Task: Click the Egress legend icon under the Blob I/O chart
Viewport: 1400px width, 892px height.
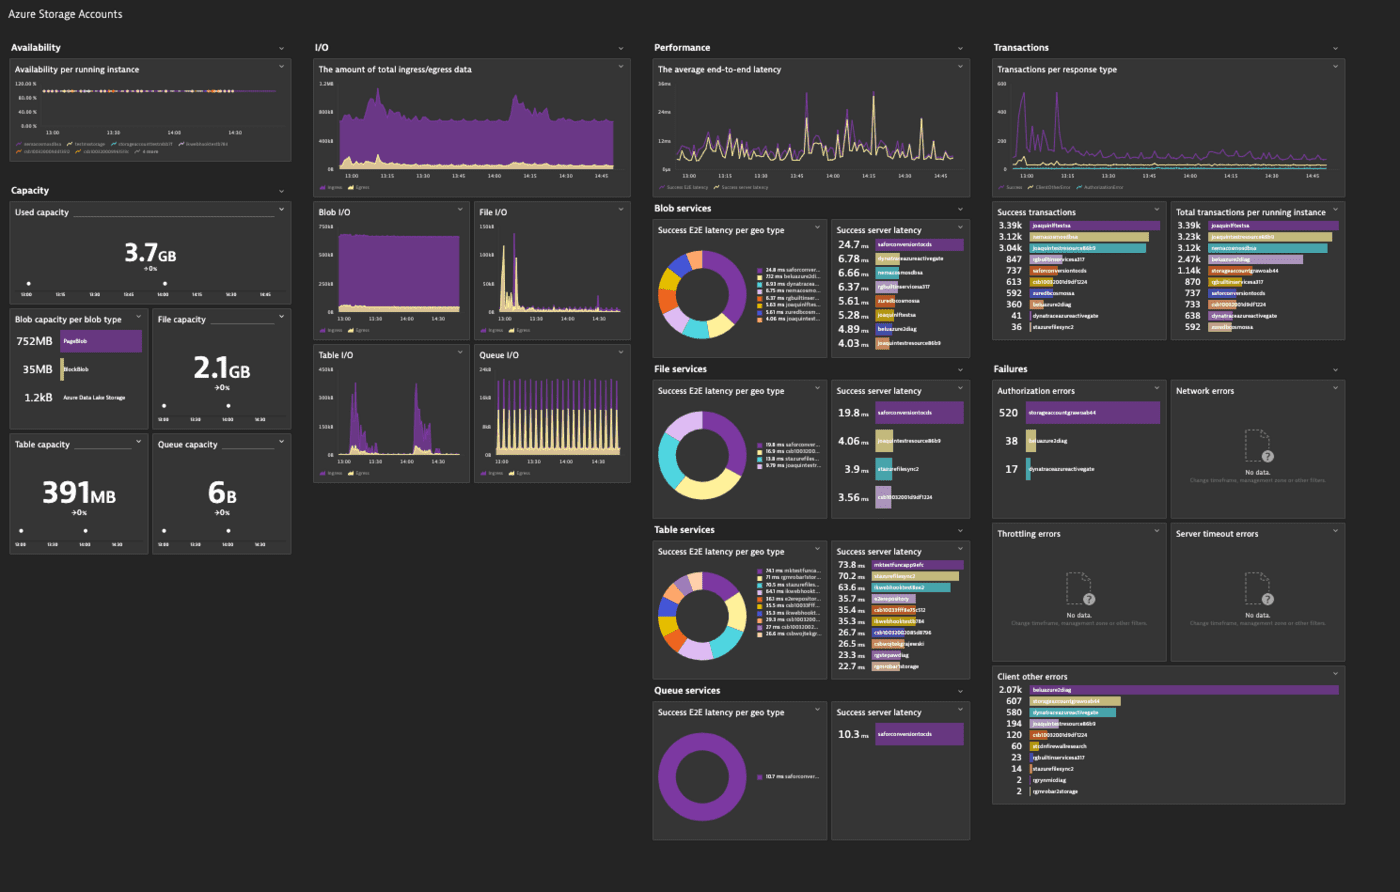Action: 350,330
